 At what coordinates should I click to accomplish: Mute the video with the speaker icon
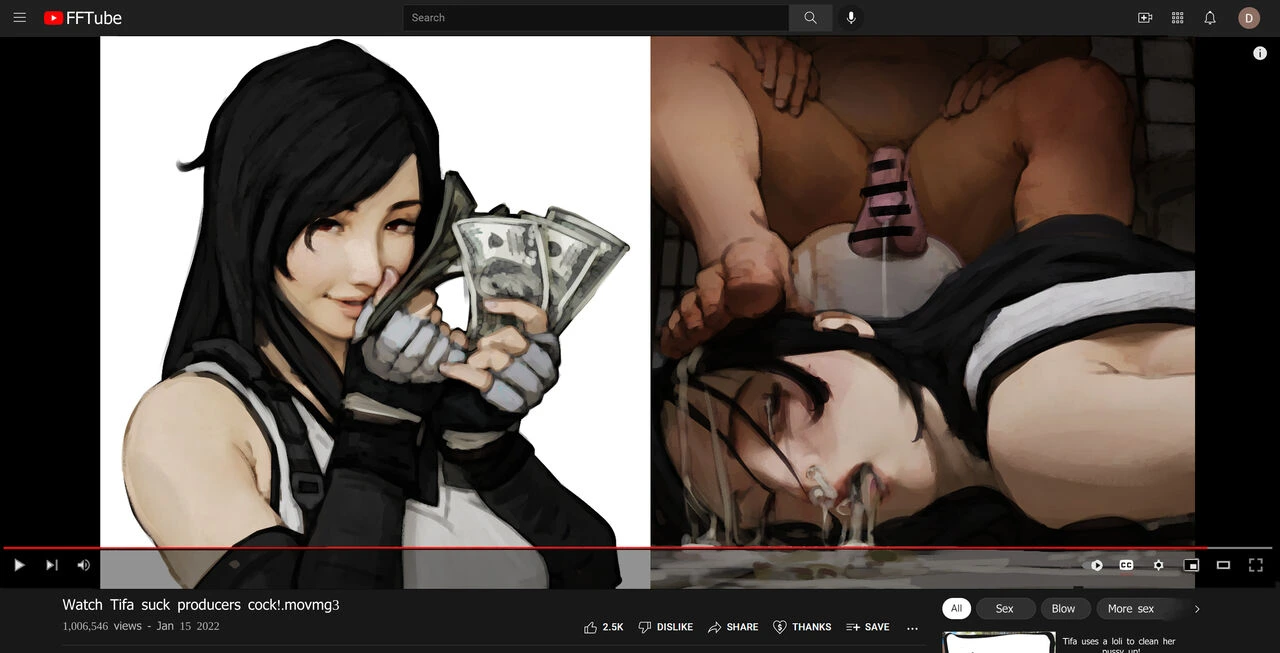tap(83, 565)
